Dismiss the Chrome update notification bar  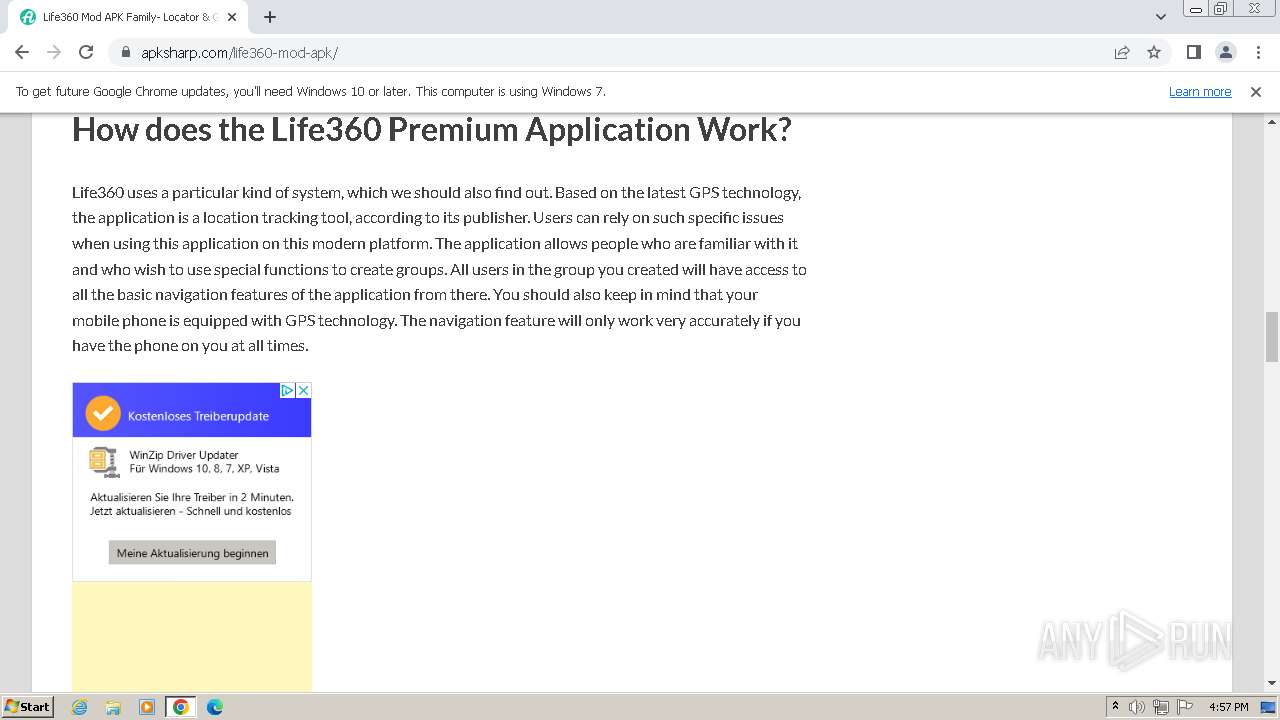click(1256, 91)
